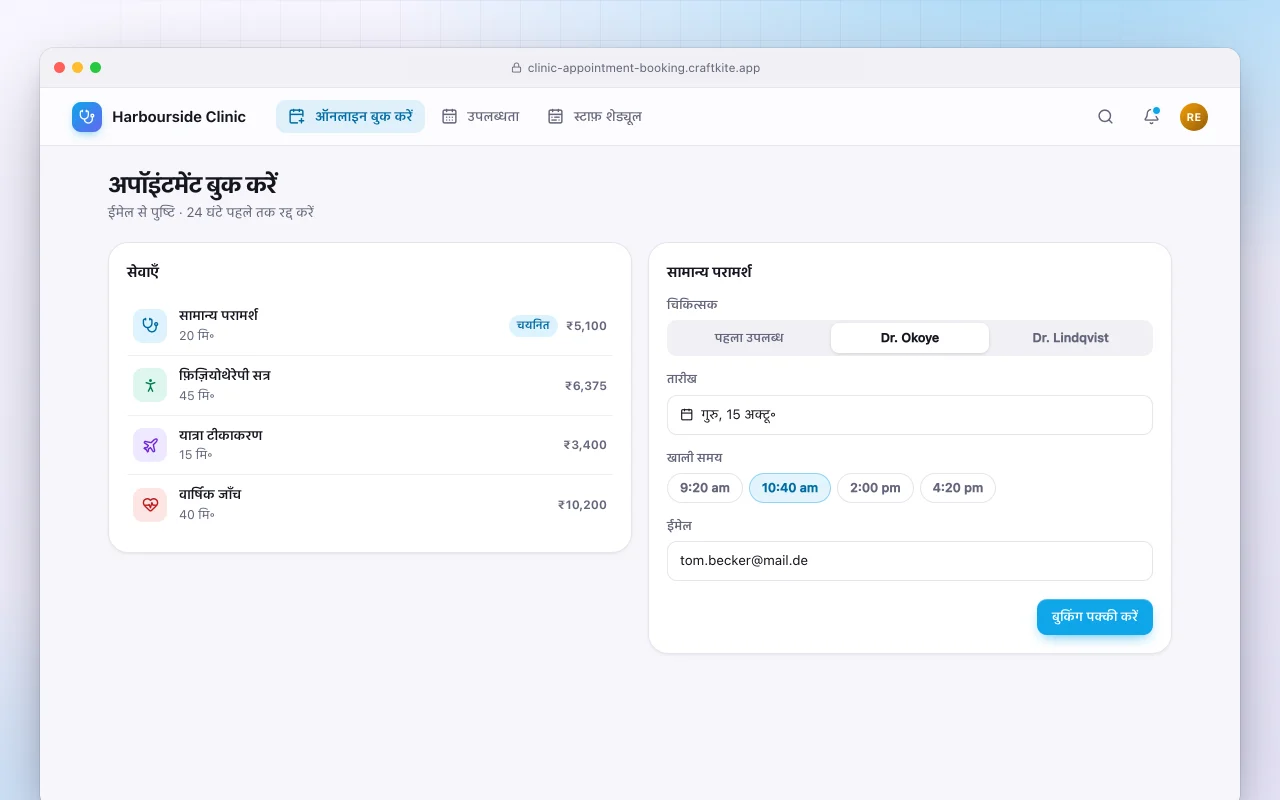Select the फ़िज़ियोथेरेपी सत्र service row

pyautogui.click(x=370, y=385)
